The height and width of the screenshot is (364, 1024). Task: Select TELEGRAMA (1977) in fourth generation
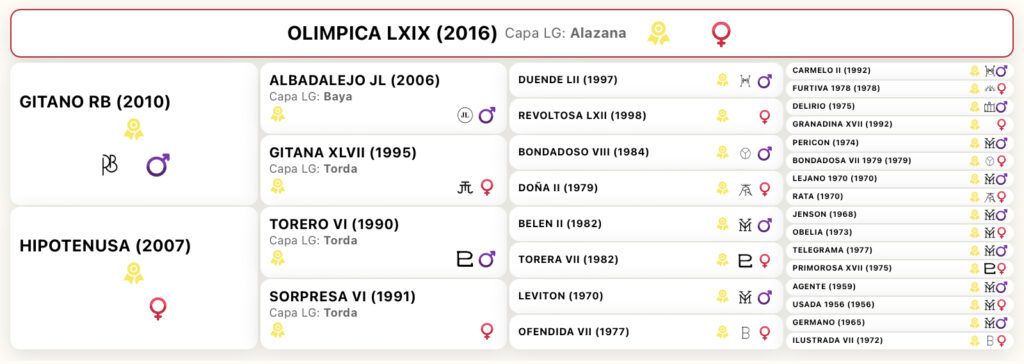tap(899, 250)
